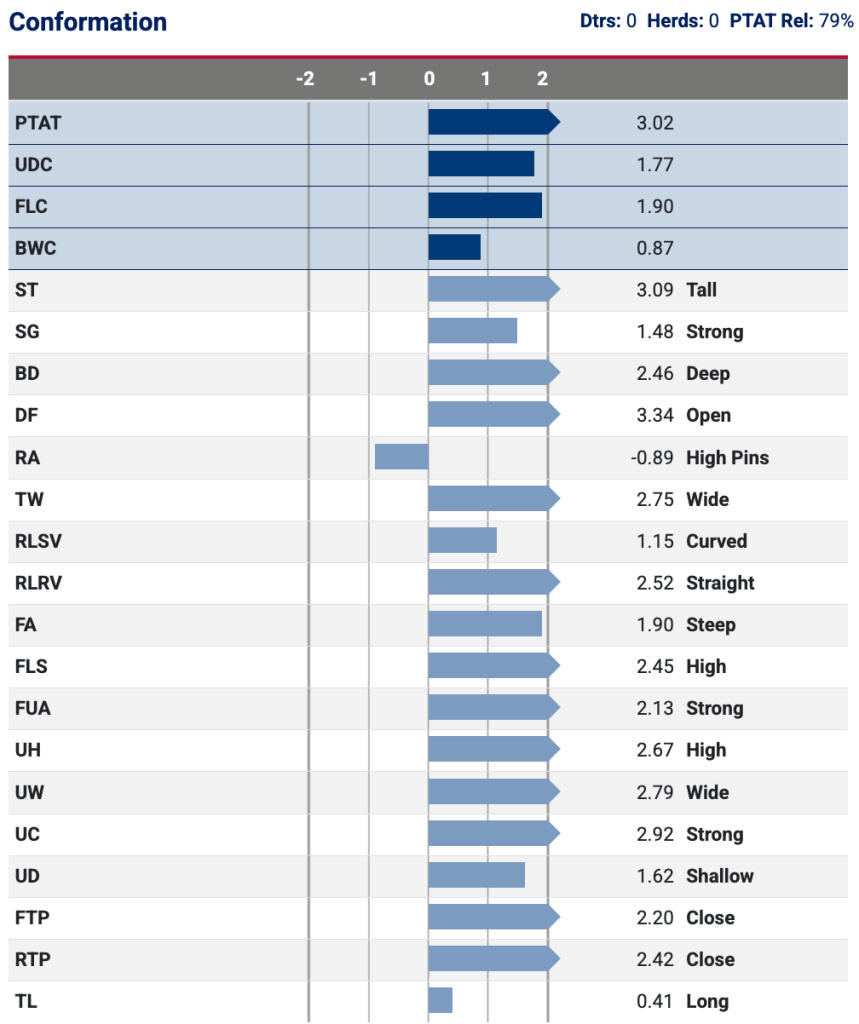Select the UC value 2.92
Viewport: 859px width, 1024px height.
pos(655,834)
